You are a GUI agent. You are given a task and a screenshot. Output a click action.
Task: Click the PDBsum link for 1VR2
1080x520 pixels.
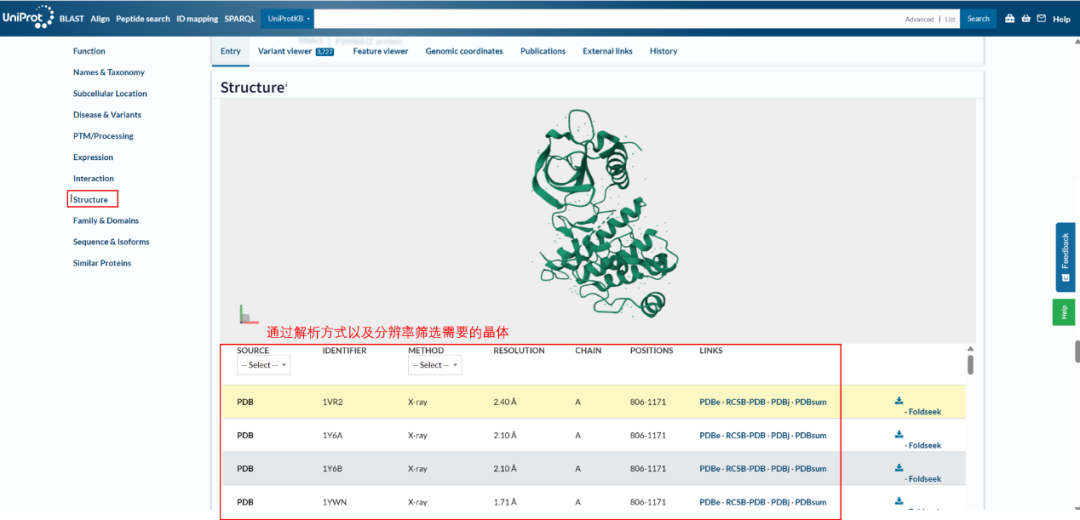pyautogui.click(x=811, y=402)
